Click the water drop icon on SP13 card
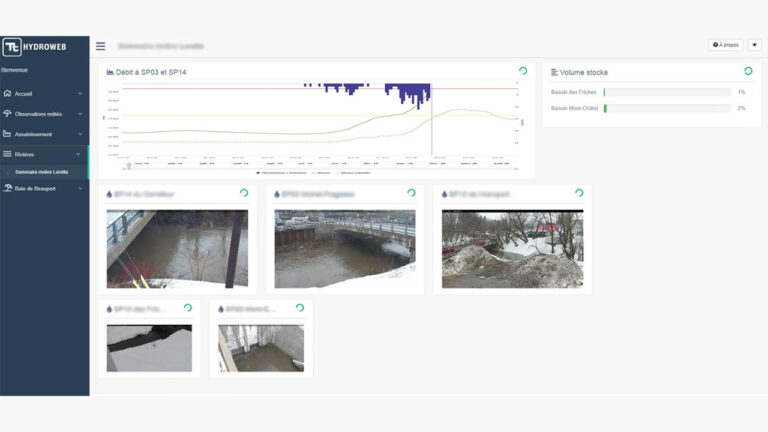This screenshot has height=432, width=768. (x=444, y=194)
